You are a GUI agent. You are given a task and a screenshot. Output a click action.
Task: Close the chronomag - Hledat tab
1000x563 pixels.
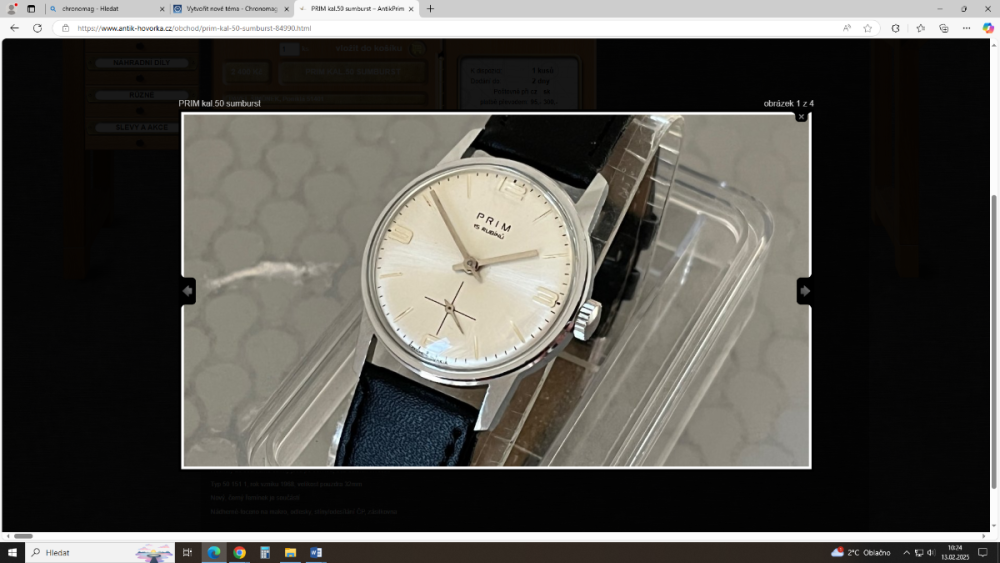(161, 9)
